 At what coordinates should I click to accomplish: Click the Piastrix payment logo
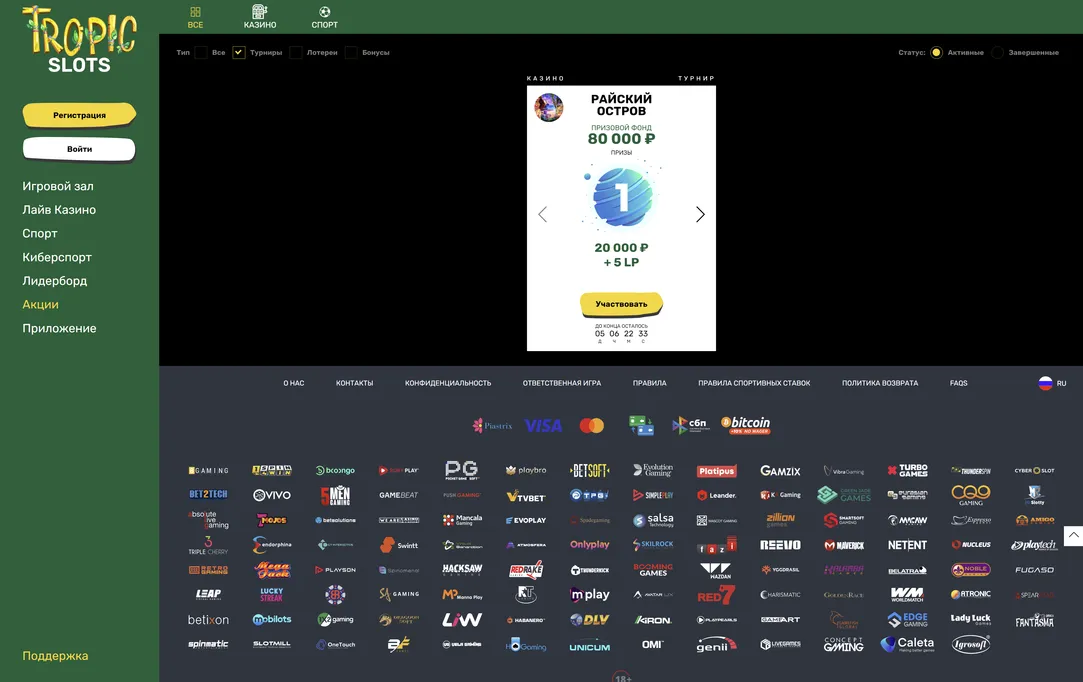pyautogui.click(x=492, y=426)
